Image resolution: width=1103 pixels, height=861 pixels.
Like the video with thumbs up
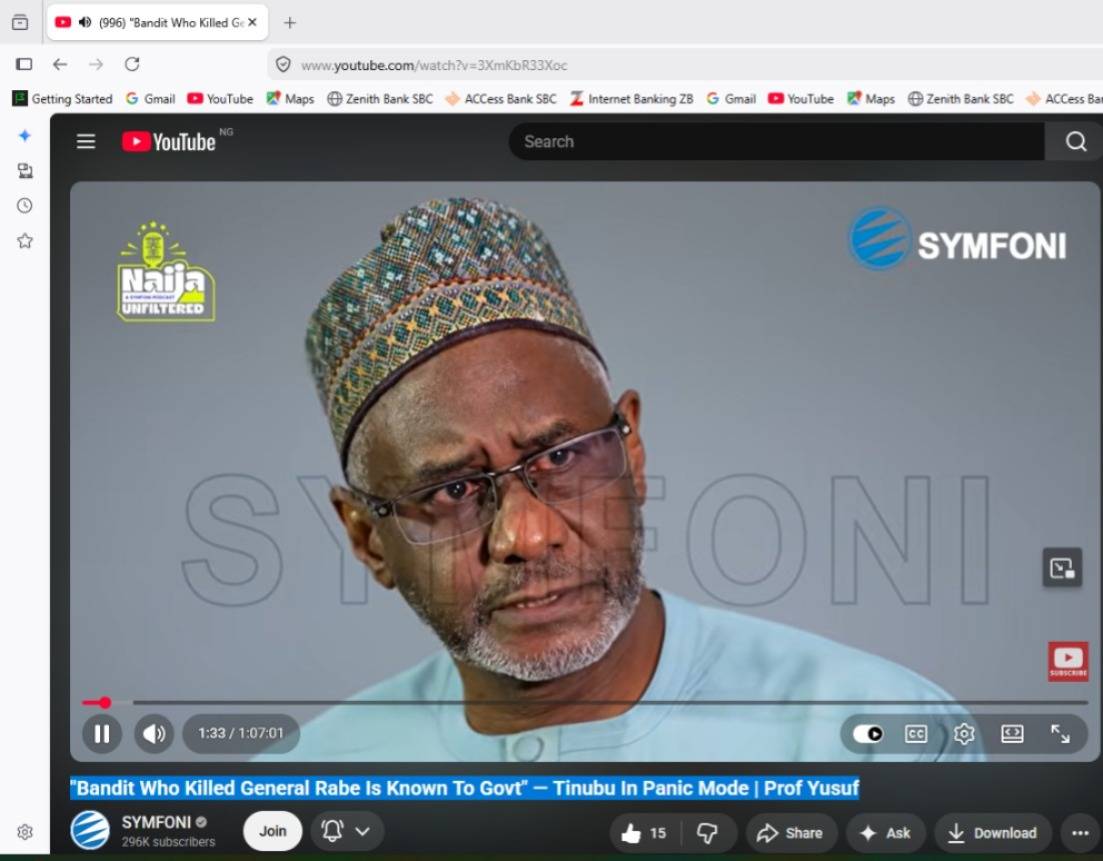pos(644,833)
